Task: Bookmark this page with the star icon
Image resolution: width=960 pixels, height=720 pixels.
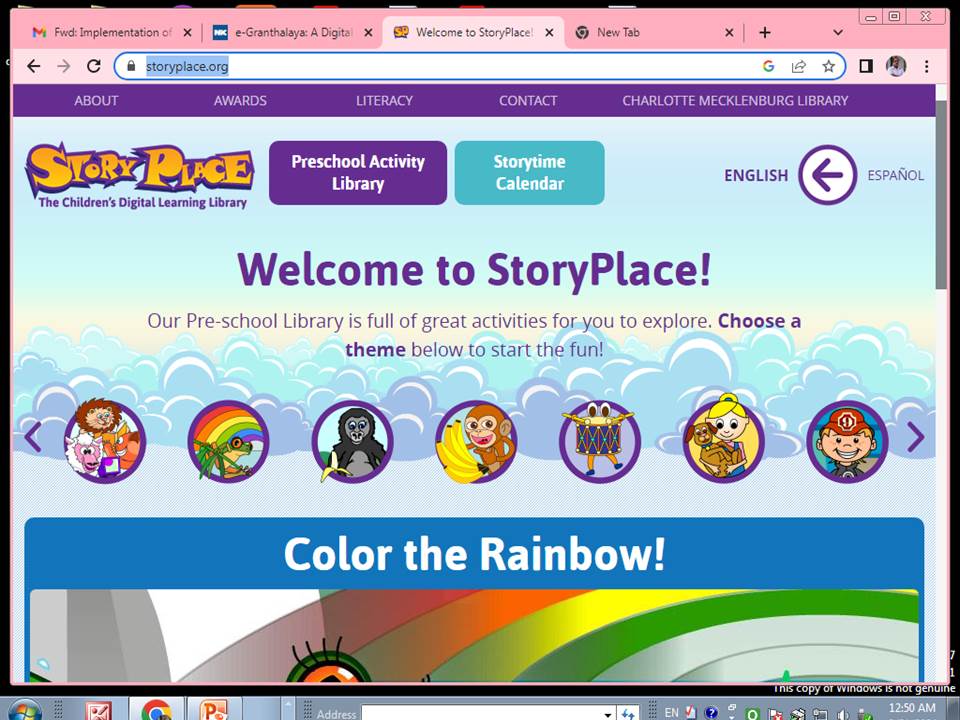Action: point(828,66)
